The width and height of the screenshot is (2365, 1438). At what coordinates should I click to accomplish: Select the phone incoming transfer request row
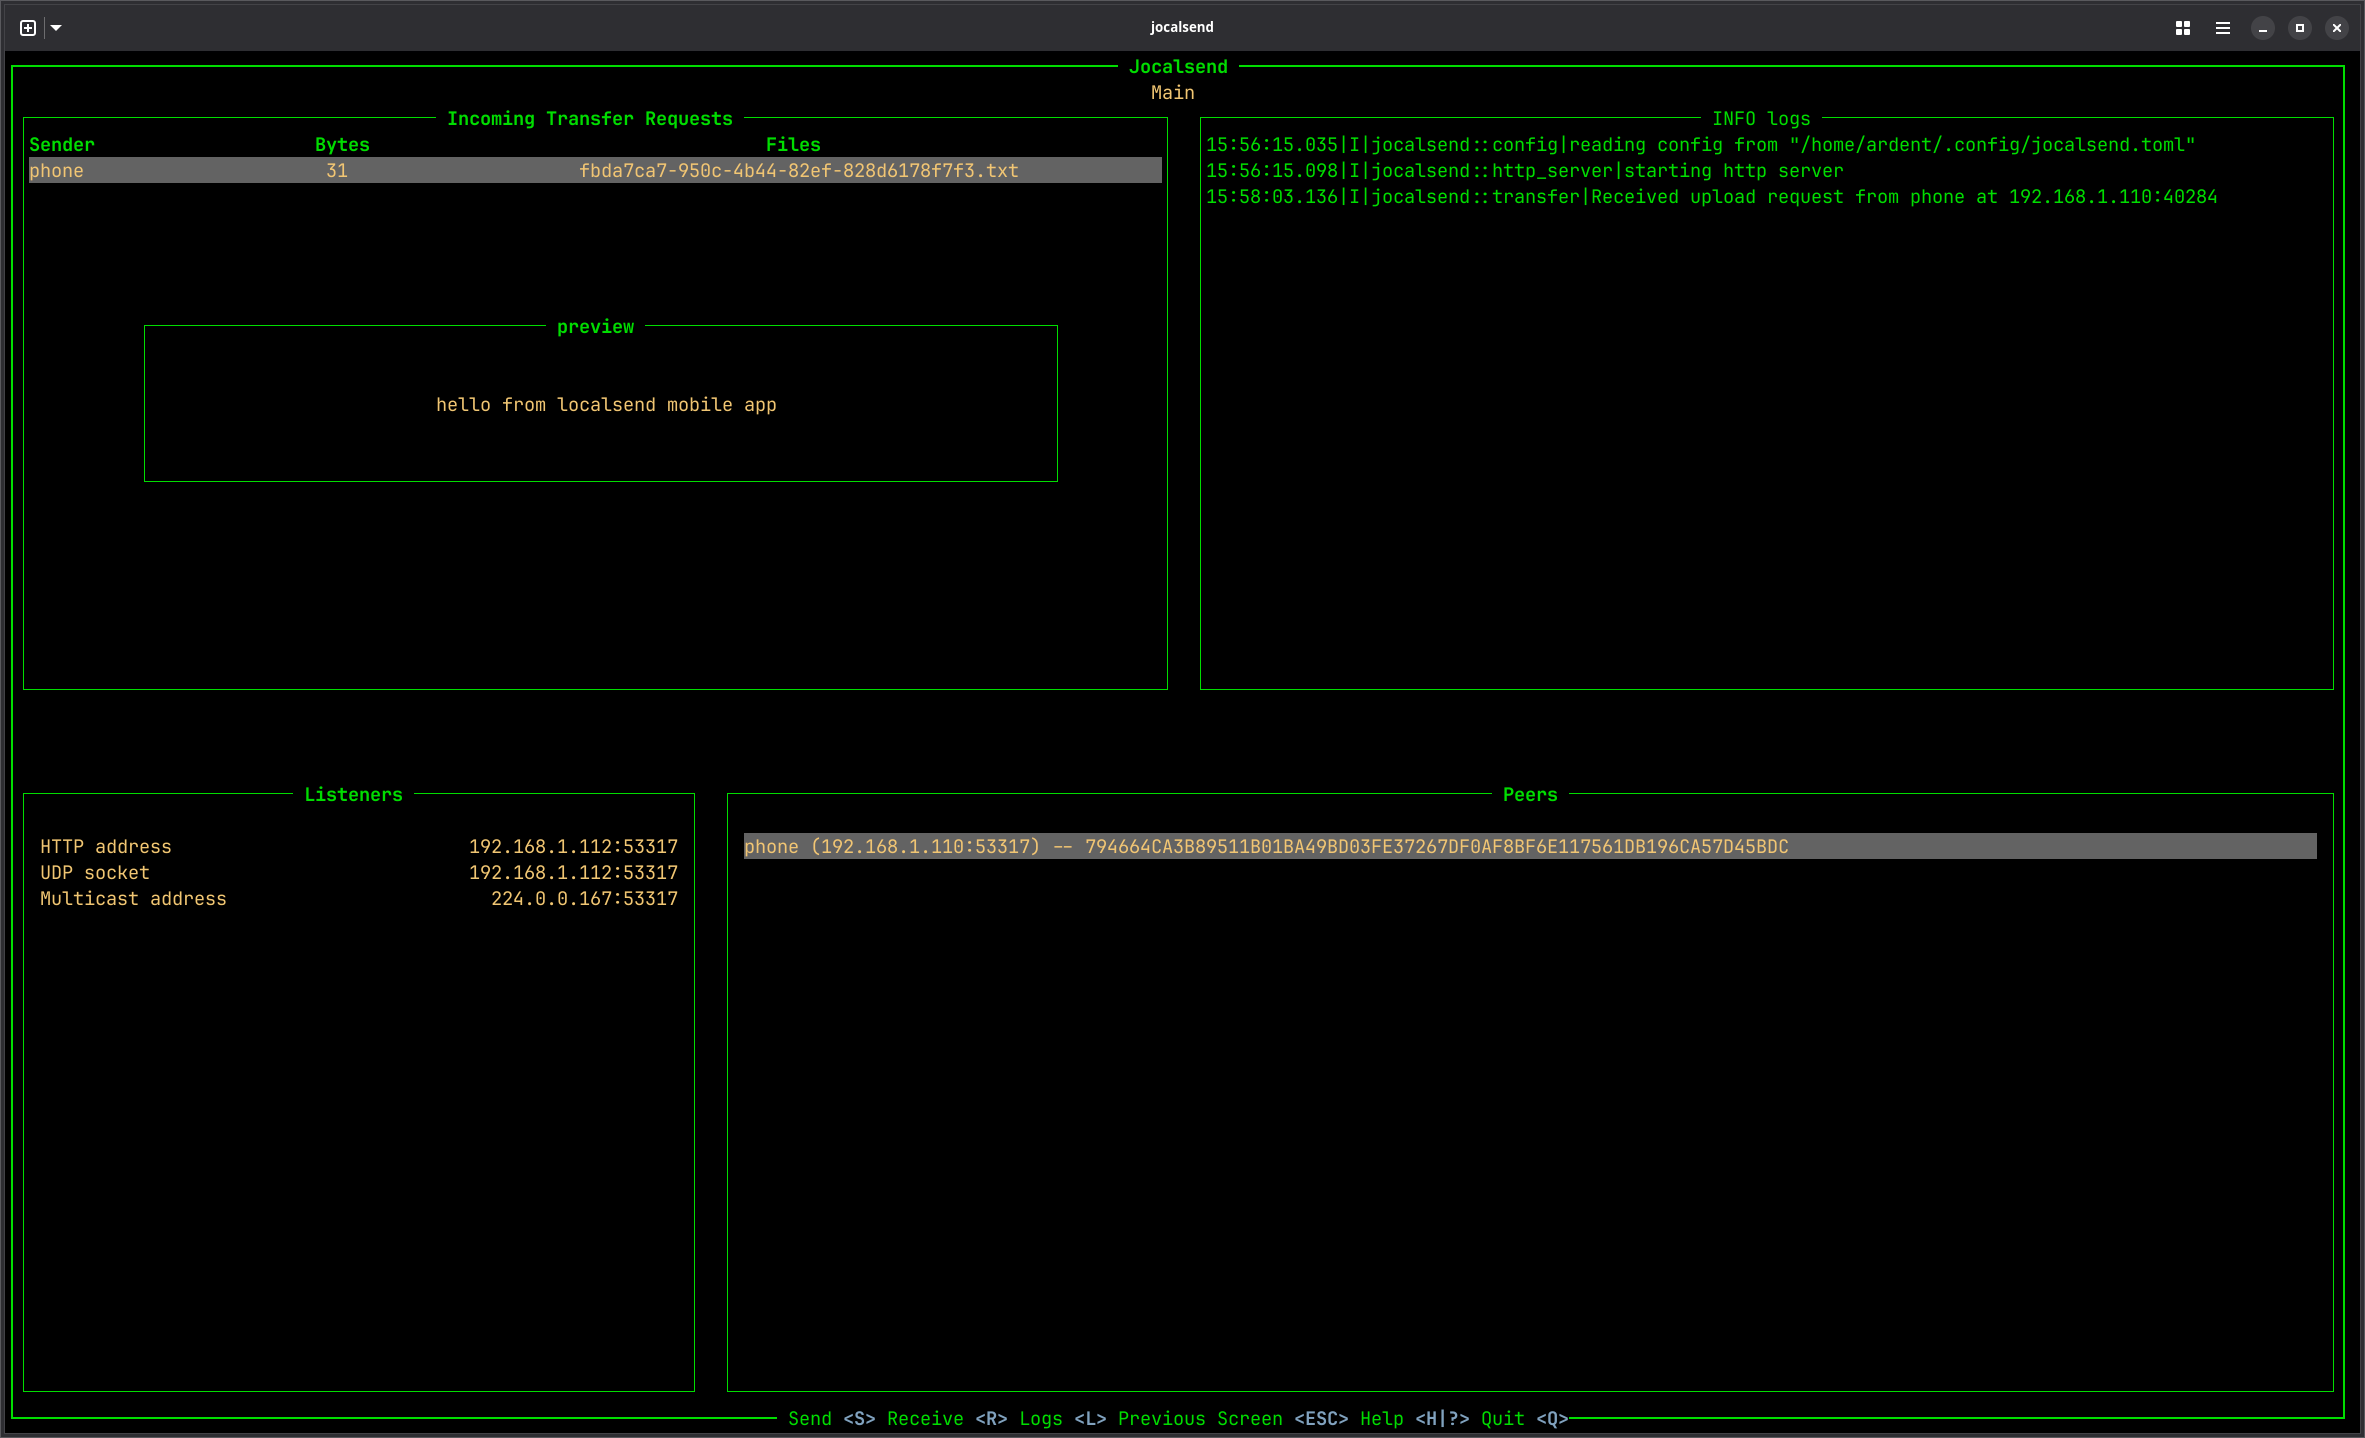(x=57, y=171)
